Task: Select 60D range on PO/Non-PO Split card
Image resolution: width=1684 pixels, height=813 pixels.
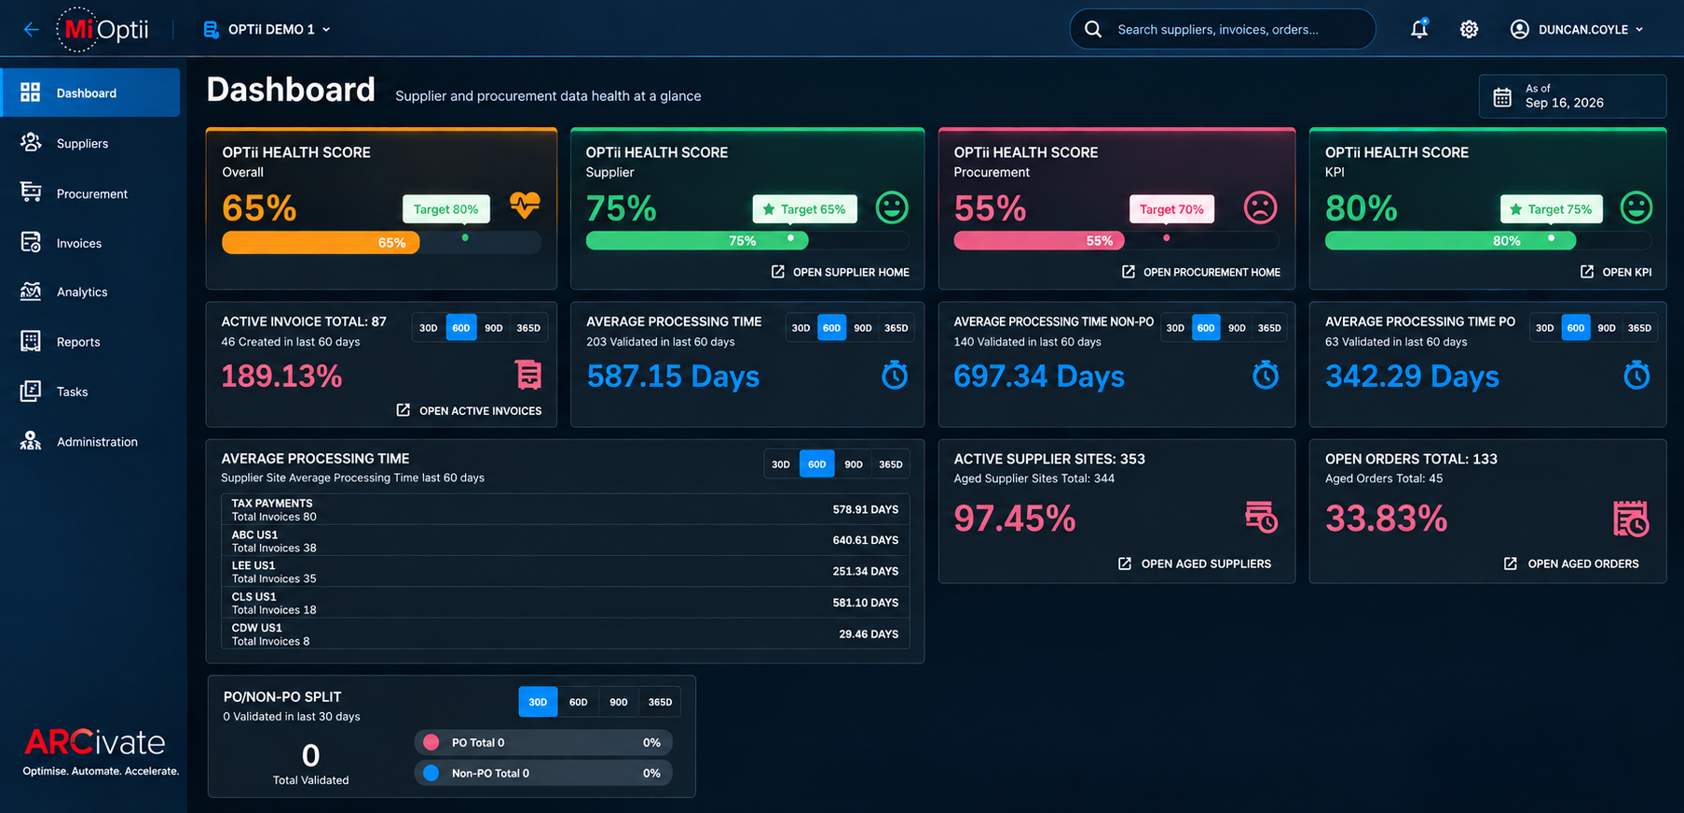Action: (578, 702)
